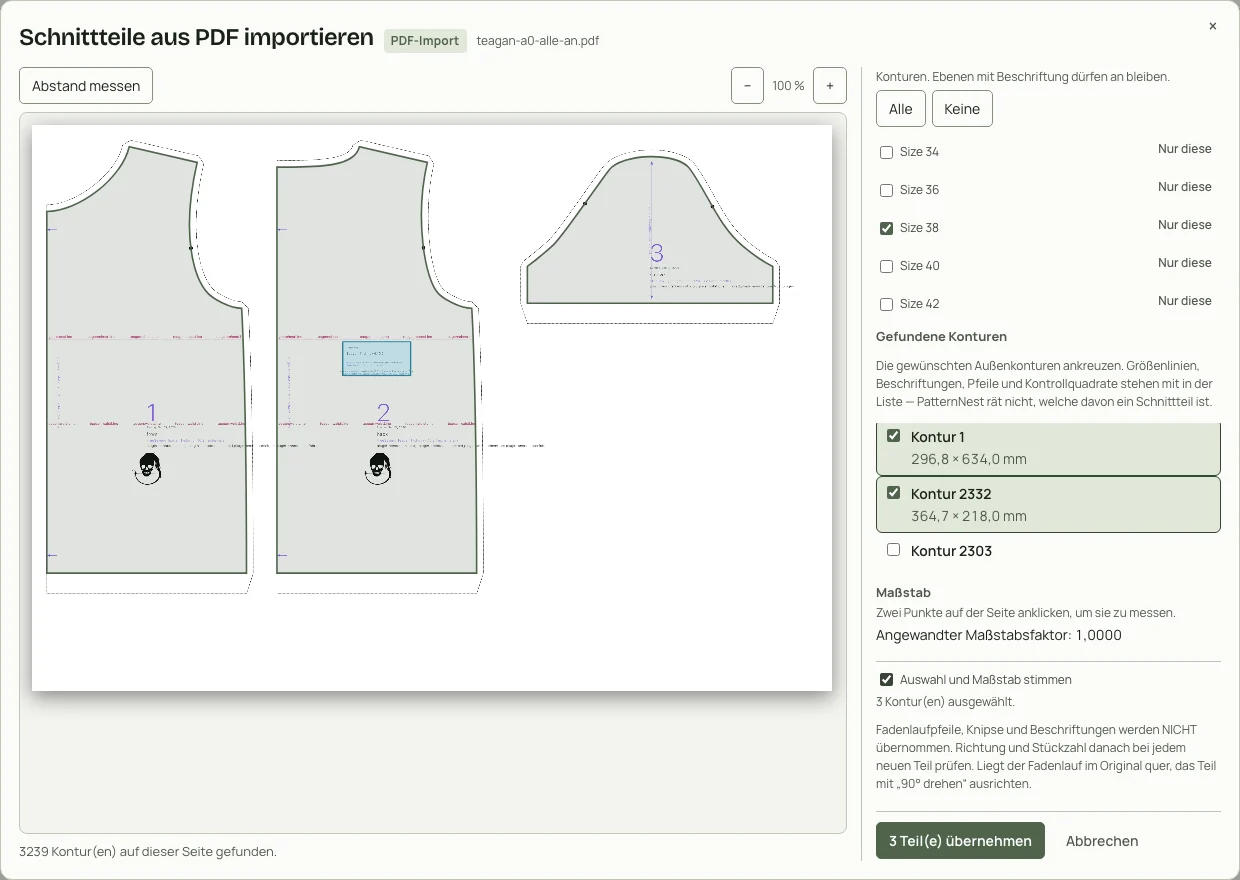This screenshot has height=880, width=1240.
Task: Click sleeve piece 3 in the preview
Action: (650, 228)
